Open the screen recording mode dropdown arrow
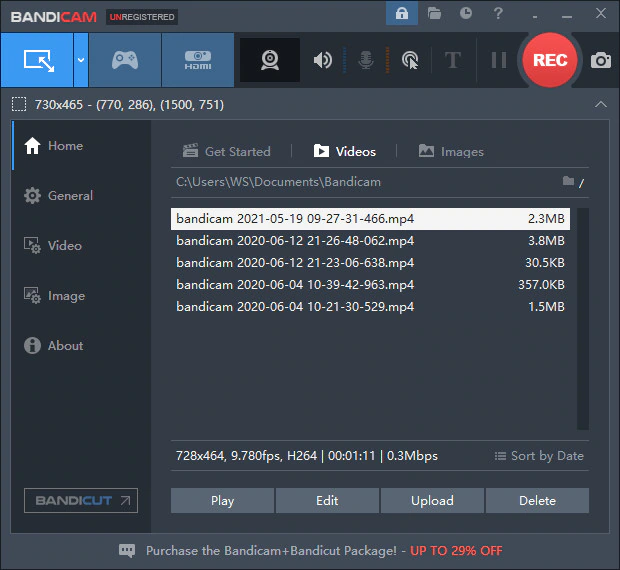 tap(81, 60)
